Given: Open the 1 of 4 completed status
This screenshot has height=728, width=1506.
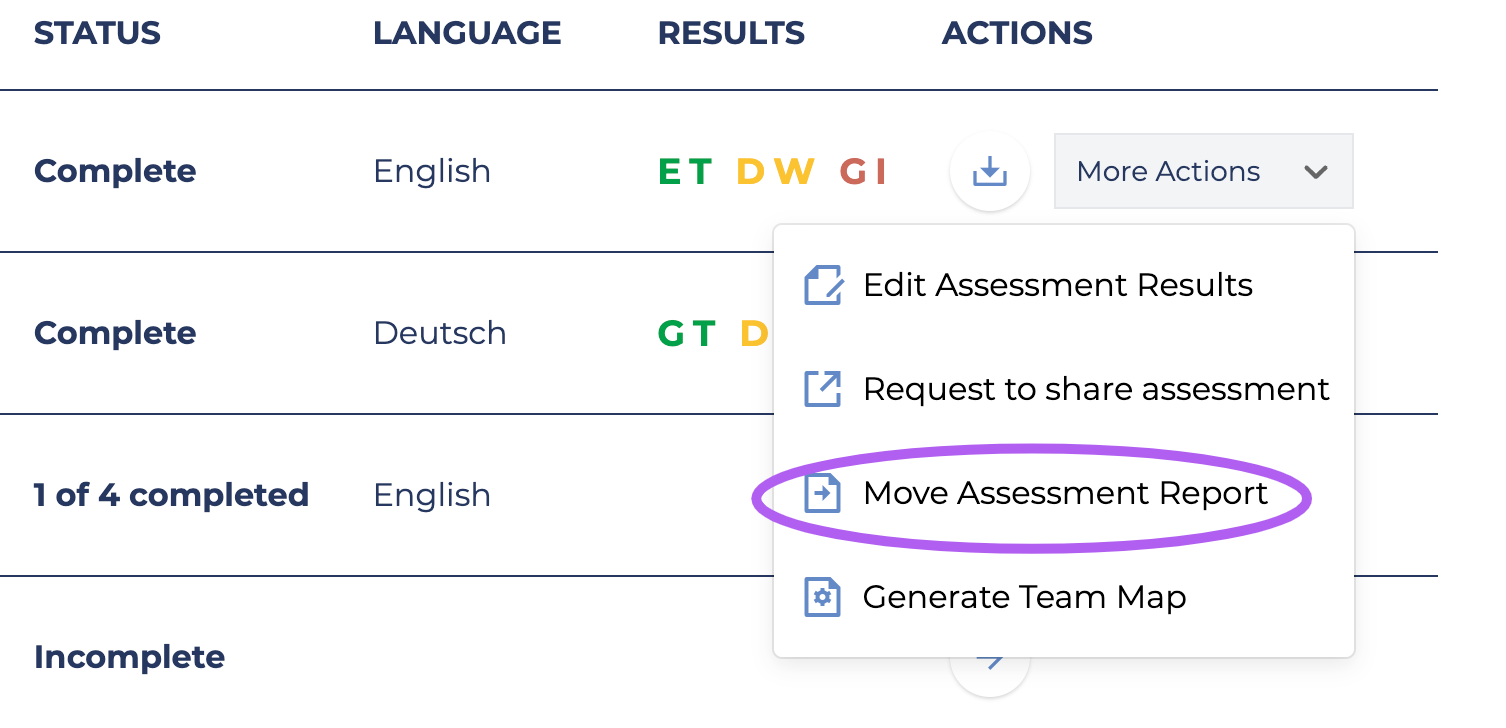Looking at the screenshot, I should tap(171, 495).
